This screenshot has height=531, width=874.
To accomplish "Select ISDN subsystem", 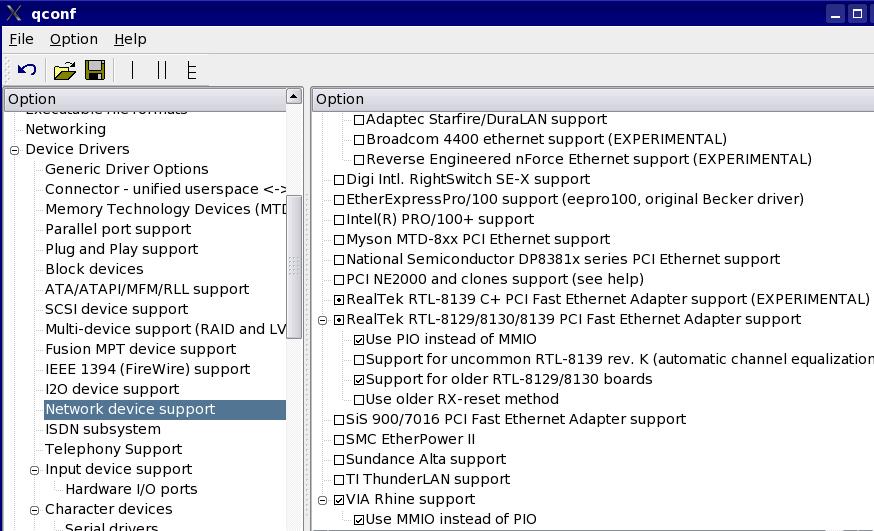I will 103,430.
